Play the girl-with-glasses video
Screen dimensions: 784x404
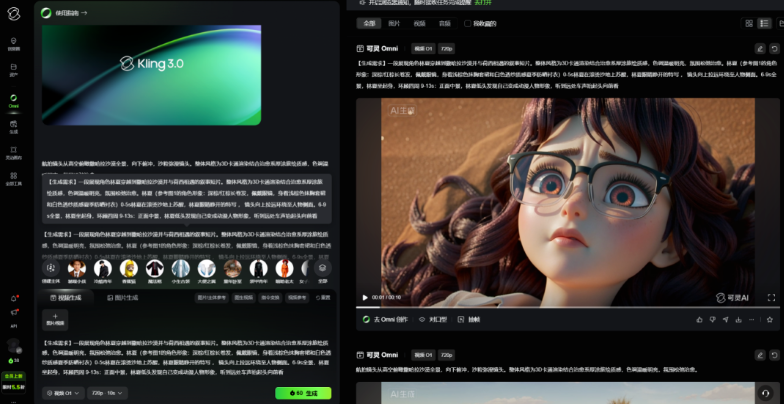(365, 298)
